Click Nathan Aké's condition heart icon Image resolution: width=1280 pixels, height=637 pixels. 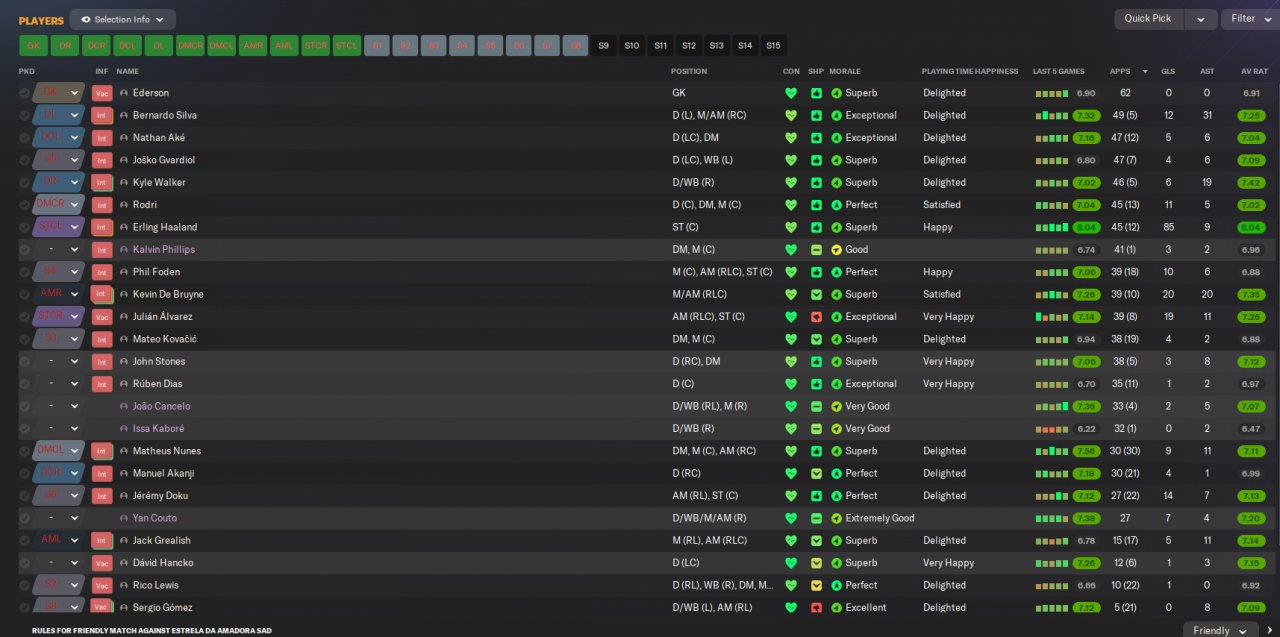(x=791, y=138)
